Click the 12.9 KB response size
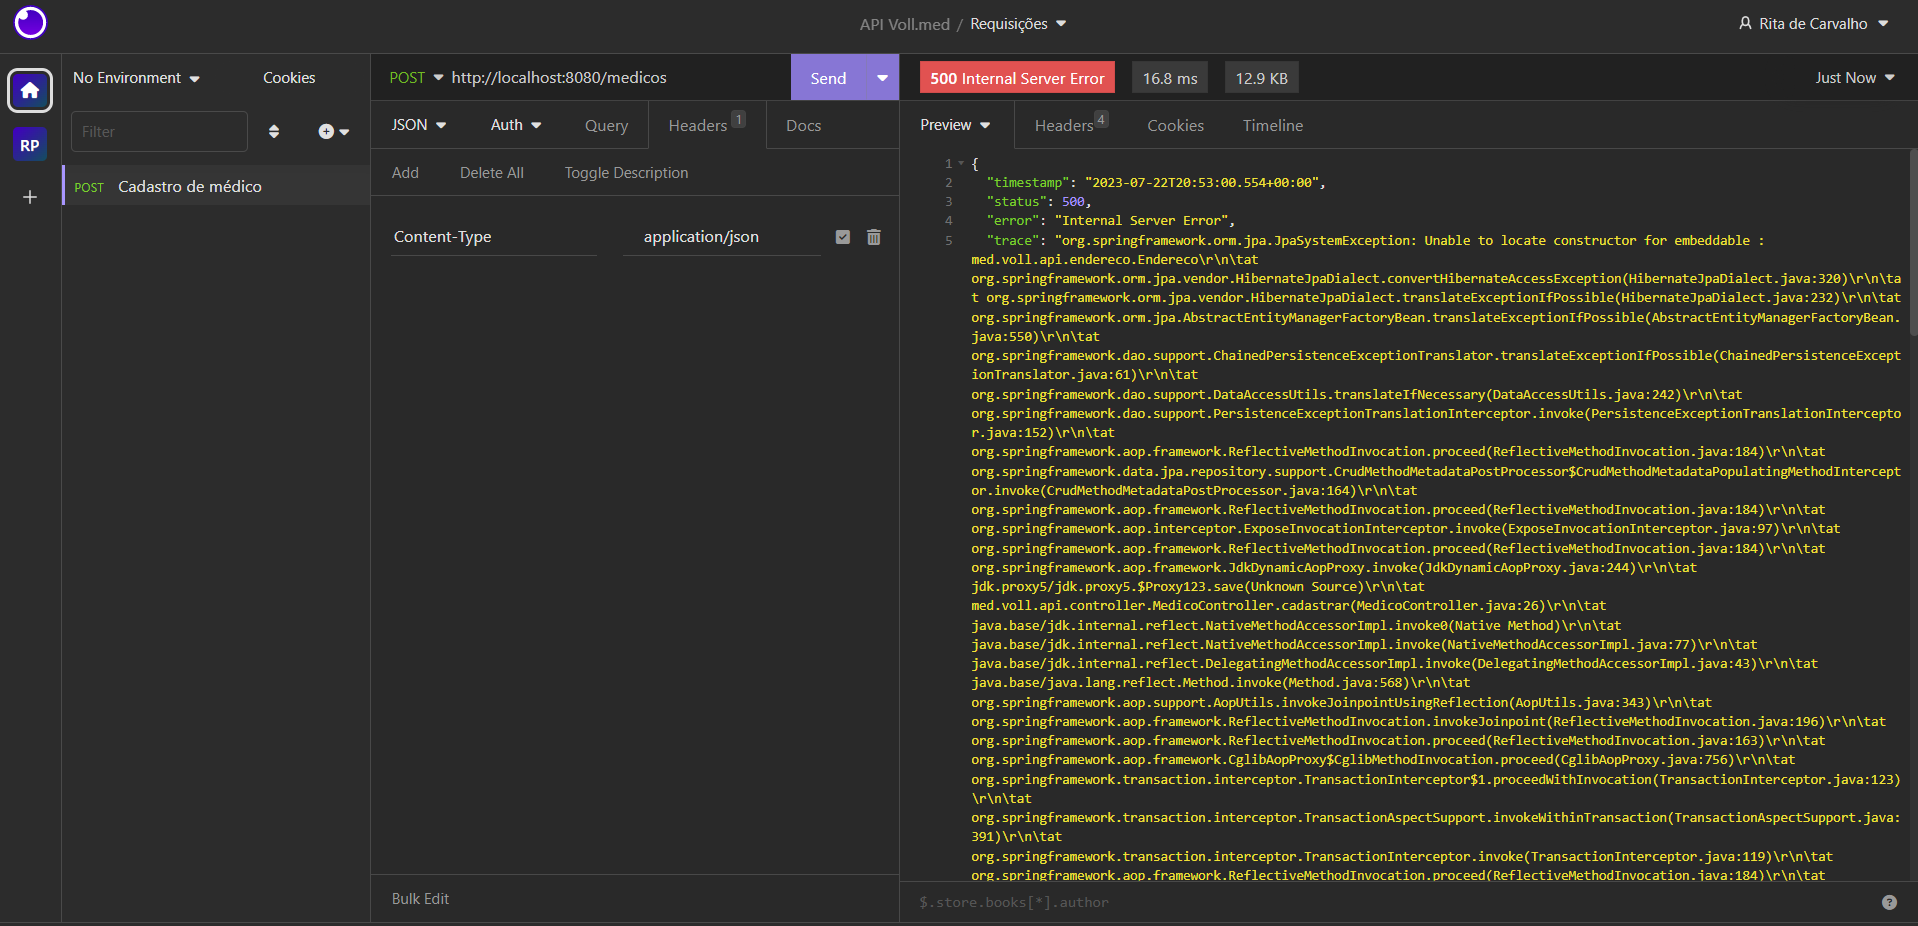 coord(1261,78)
